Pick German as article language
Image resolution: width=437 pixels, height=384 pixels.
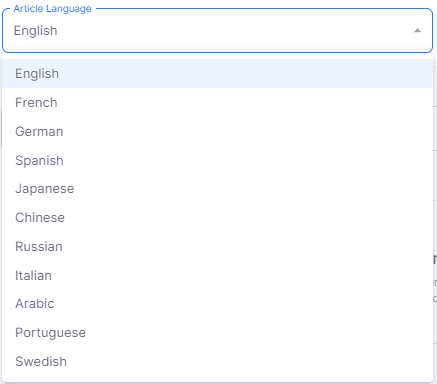click(217, 131)
